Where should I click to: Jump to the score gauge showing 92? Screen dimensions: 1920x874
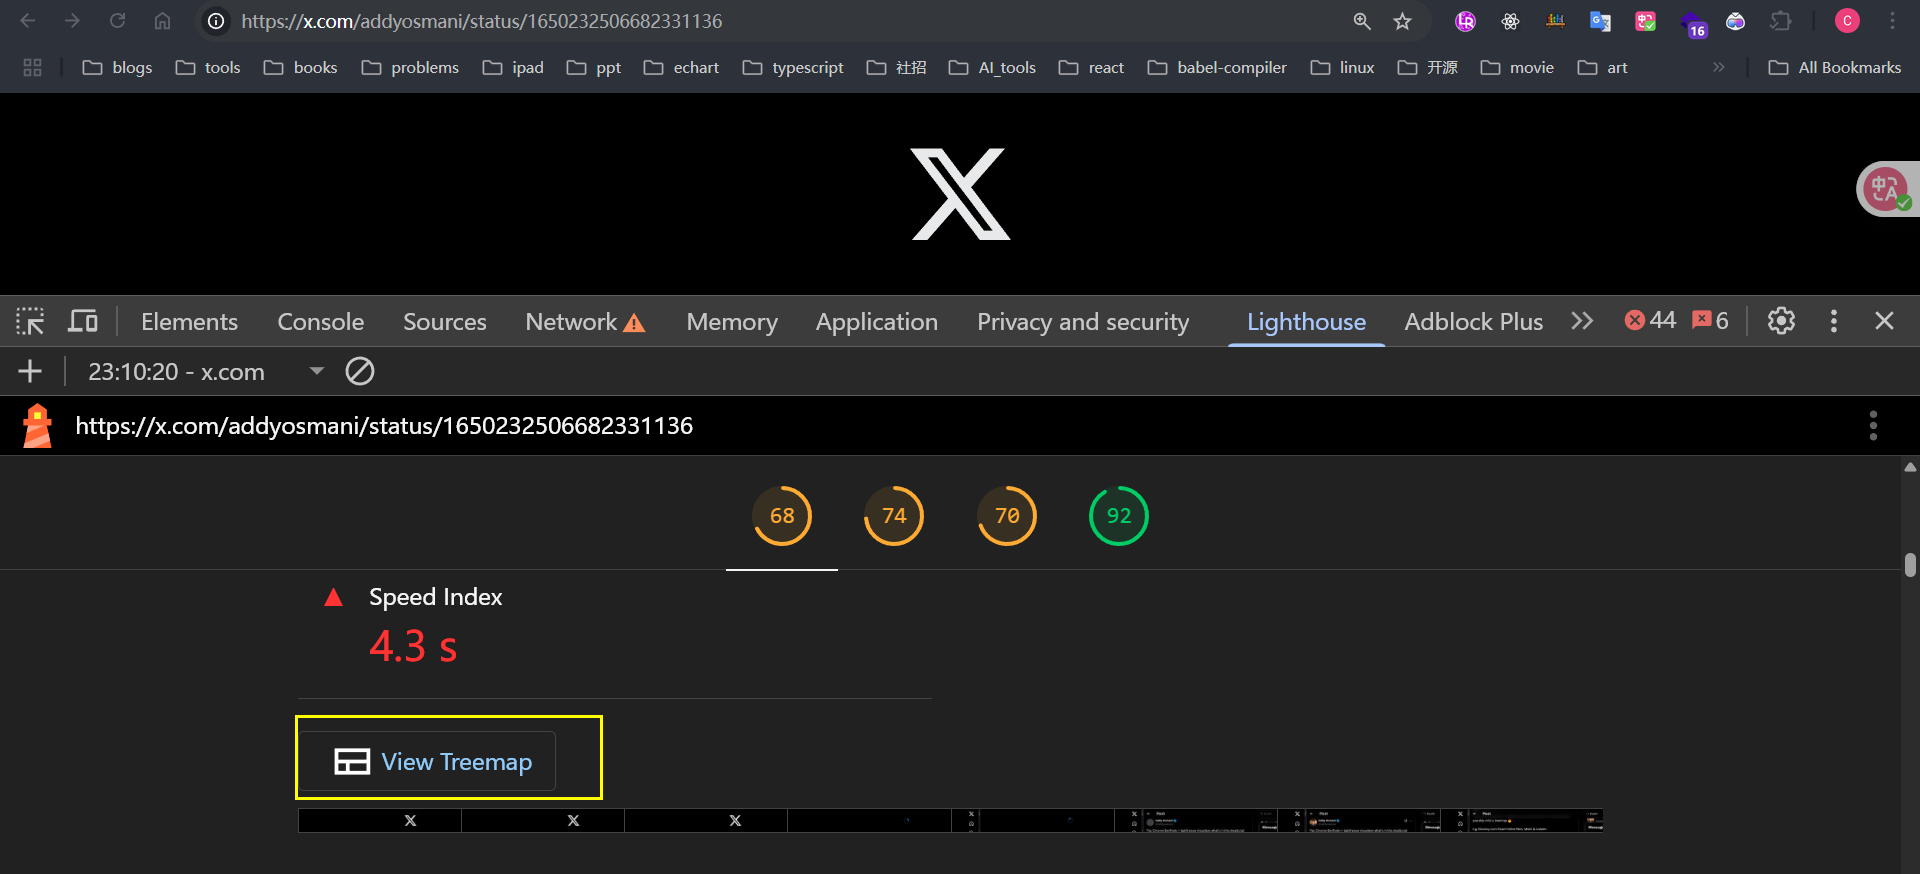click(x=1119, y=516)
